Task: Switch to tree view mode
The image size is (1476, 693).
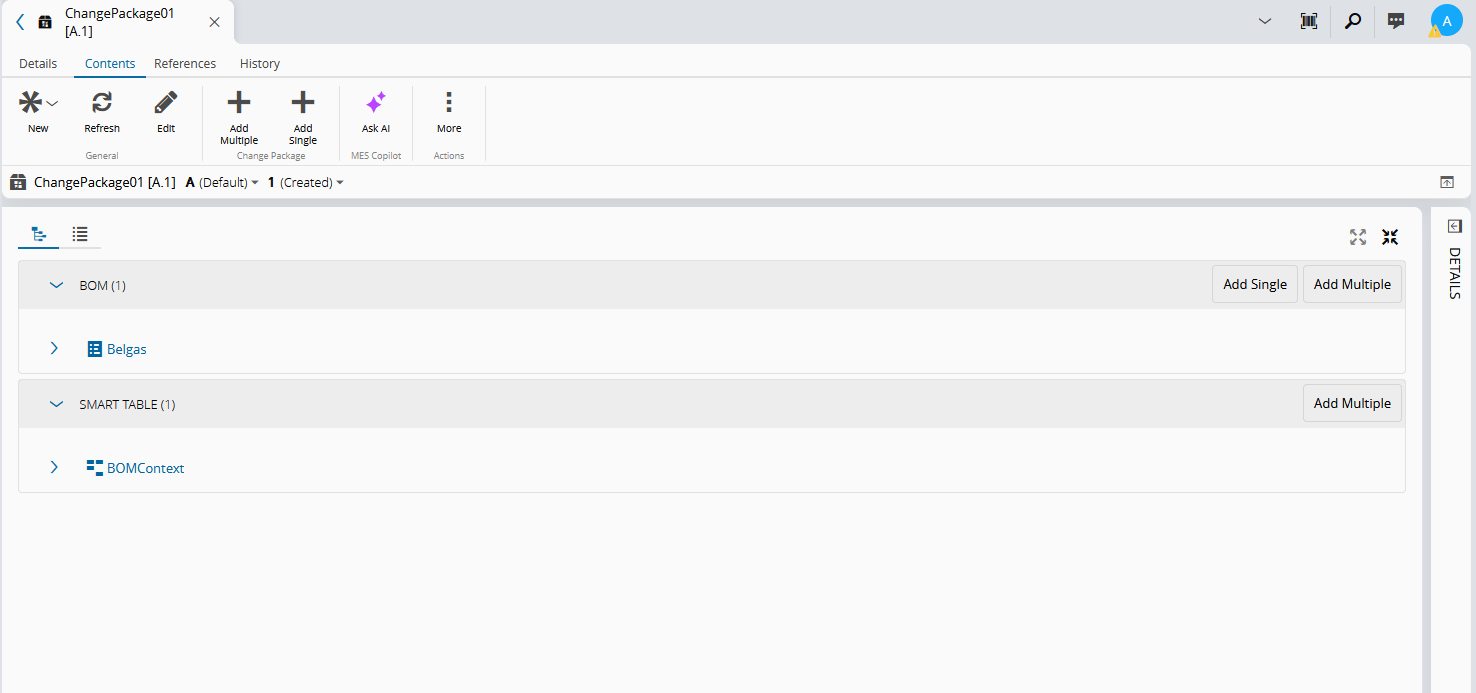Action: 39,234
